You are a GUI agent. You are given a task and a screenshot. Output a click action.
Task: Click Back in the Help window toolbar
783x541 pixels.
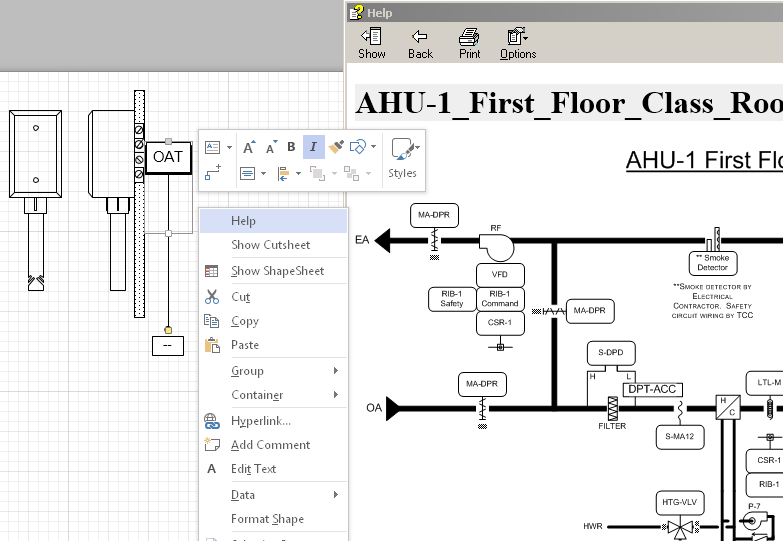[x=420, y=43]
